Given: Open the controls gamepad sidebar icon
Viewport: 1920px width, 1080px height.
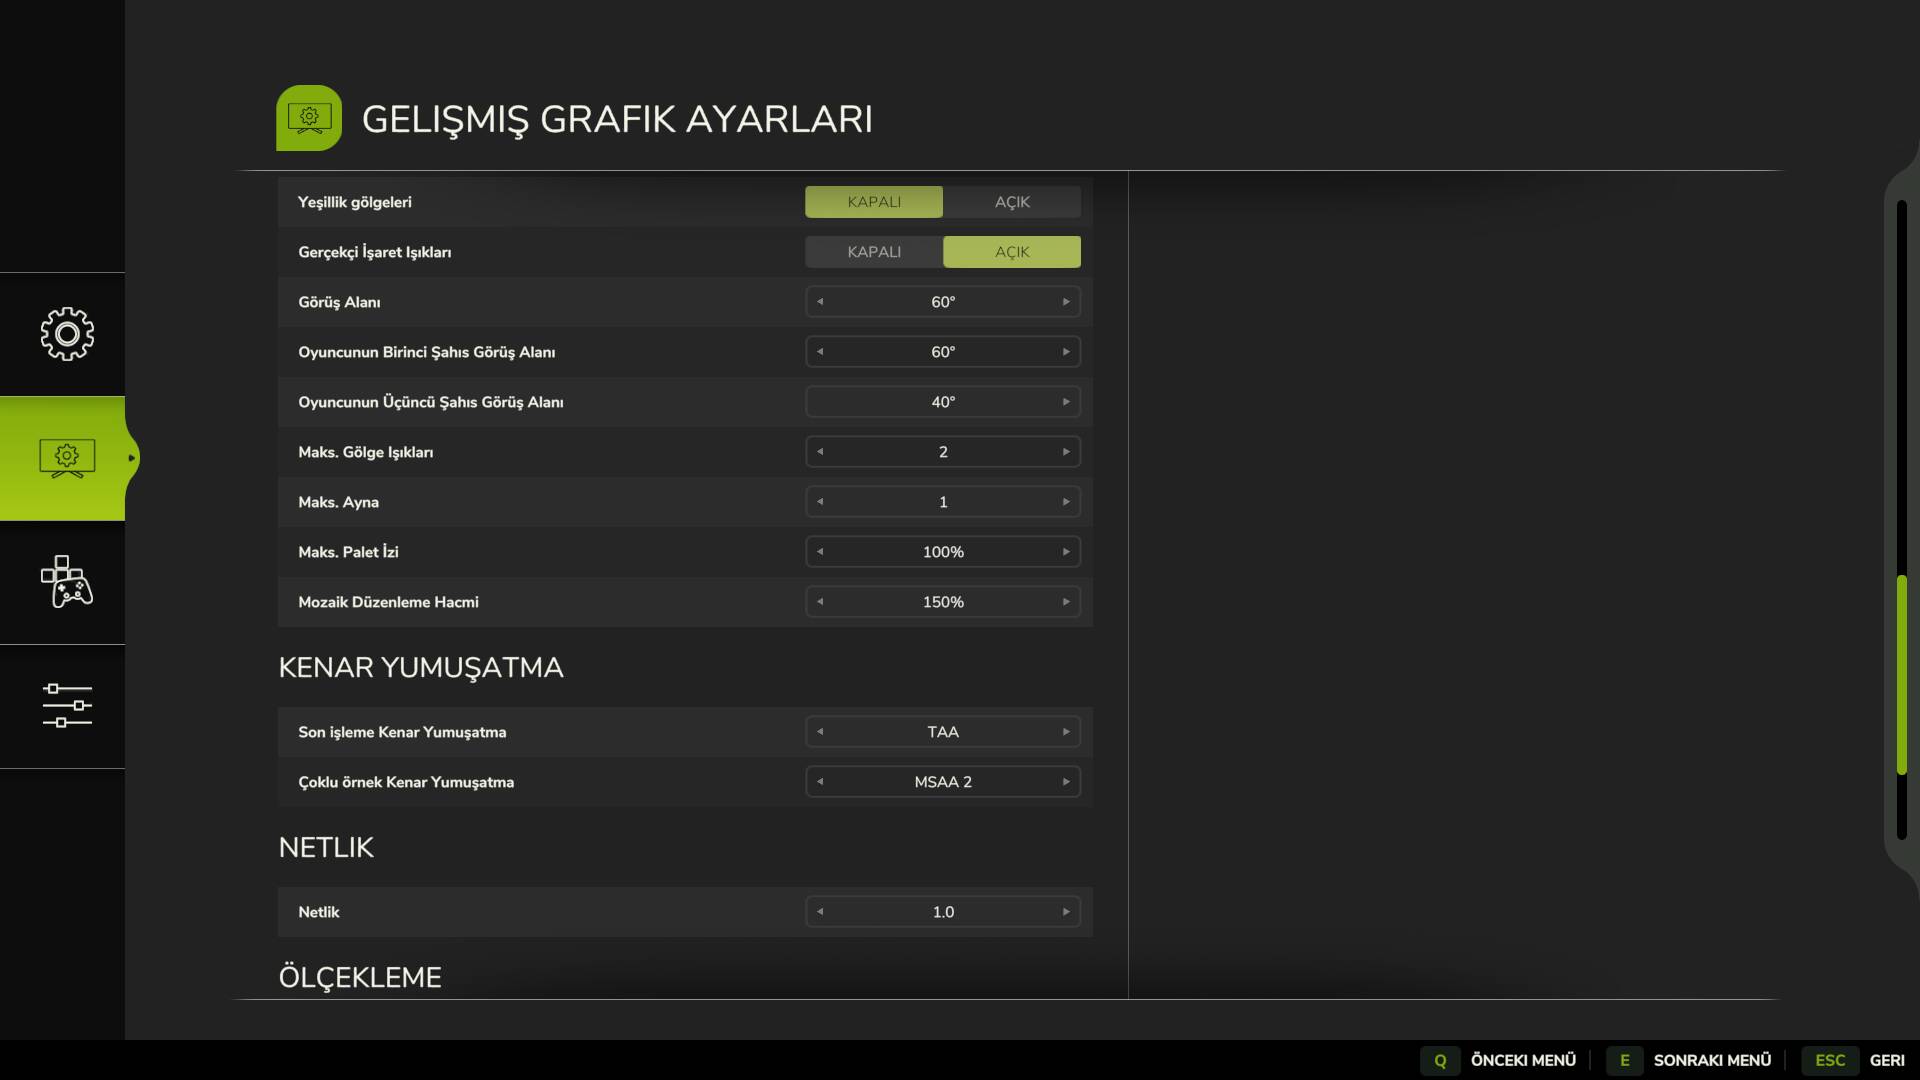Looking at the screenshot, I should click(66, 582).
